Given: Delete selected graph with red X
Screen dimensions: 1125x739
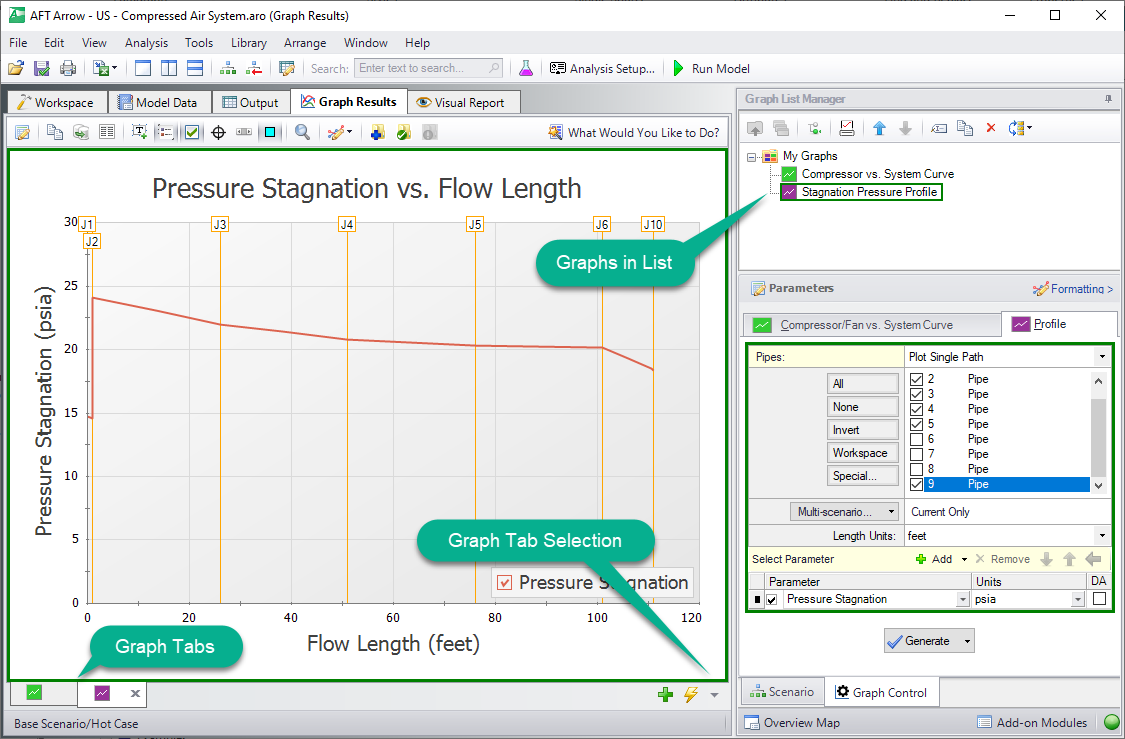Looking at the screenshot, I should point(991,128).
